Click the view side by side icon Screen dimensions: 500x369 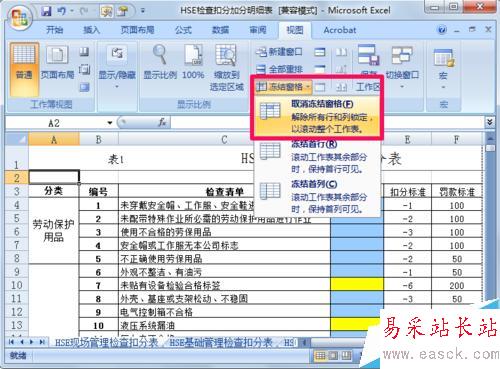coord(341,52)
